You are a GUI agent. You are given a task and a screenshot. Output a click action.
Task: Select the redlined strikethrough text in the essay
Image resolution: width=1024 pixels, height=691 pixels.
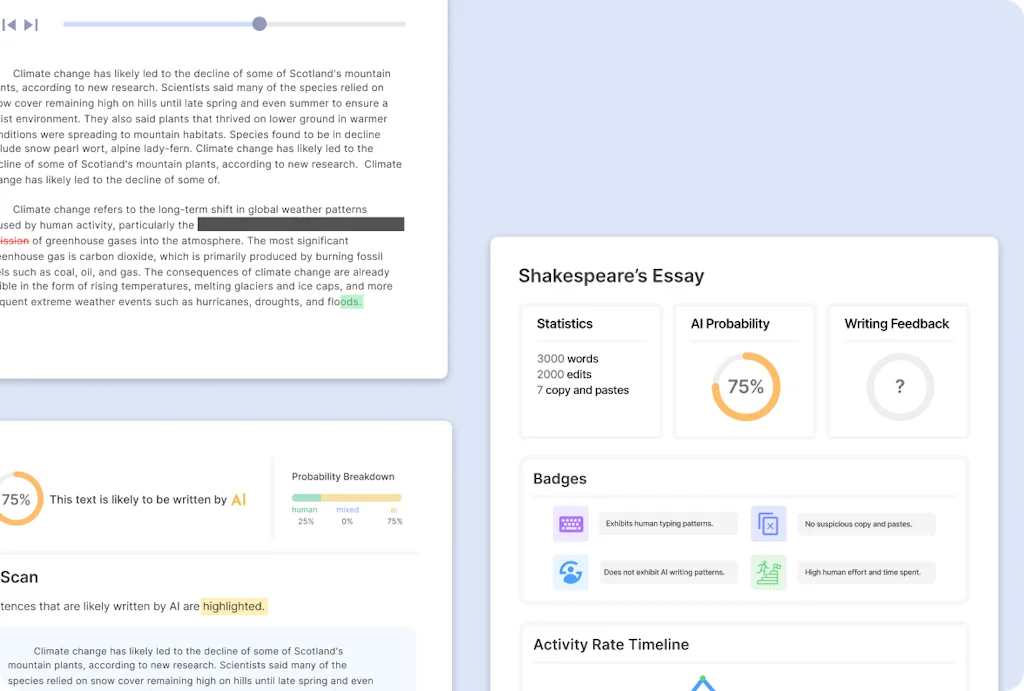14,240
